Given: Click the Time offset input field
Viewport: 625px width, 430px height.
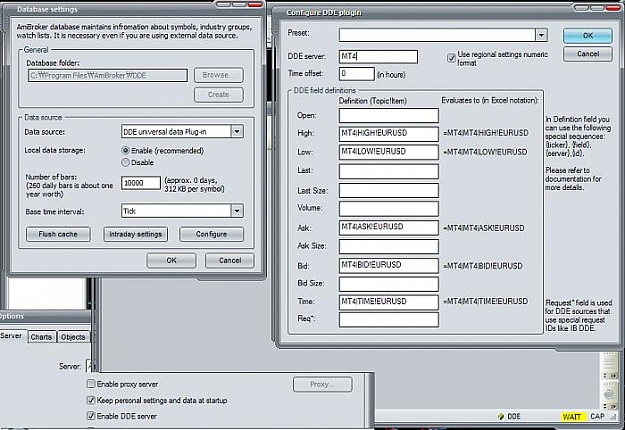Looking at the screenshot, I should 357,74.
